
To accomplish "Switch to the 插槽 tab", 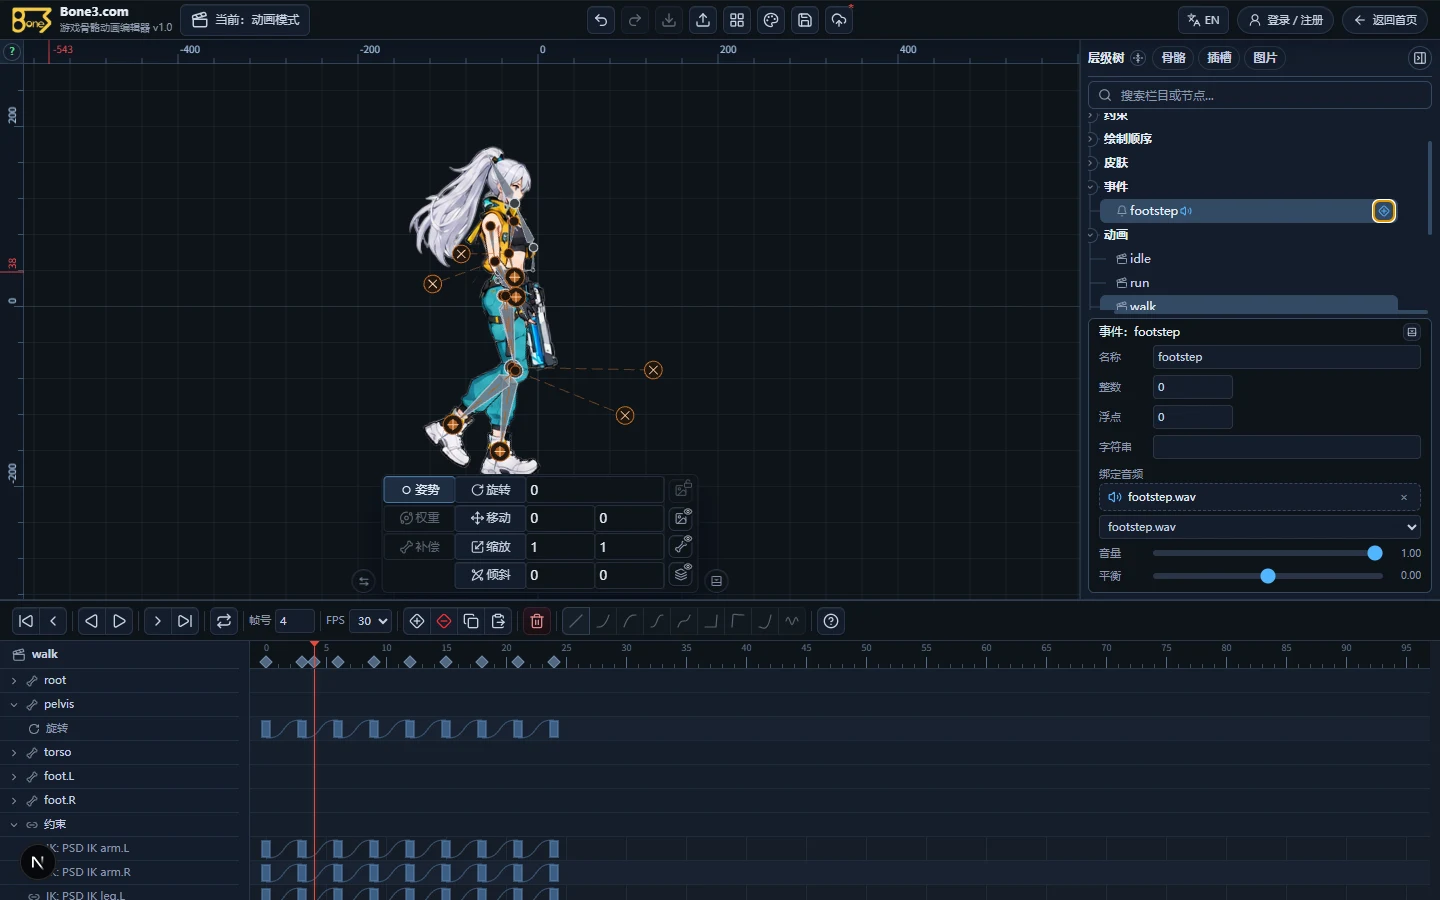I will (x=1220, y=58).
